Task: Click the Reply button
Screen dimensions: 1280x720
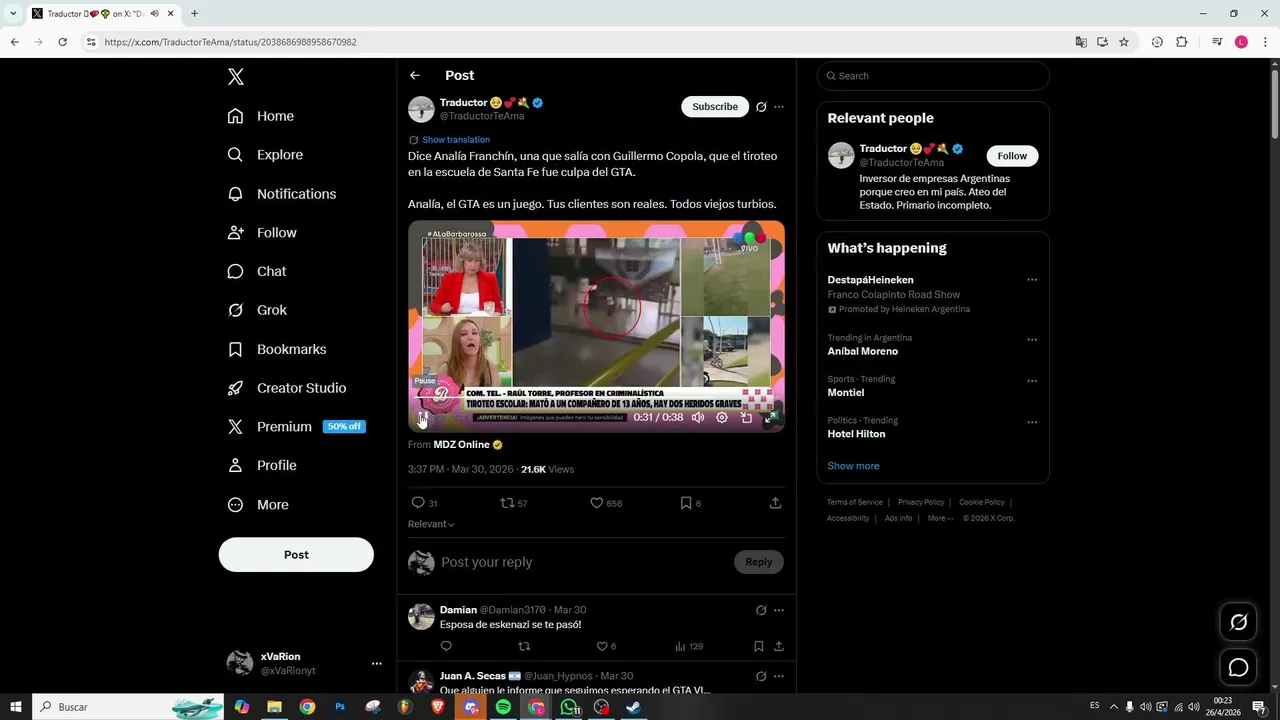Action: tap(759, 562)
